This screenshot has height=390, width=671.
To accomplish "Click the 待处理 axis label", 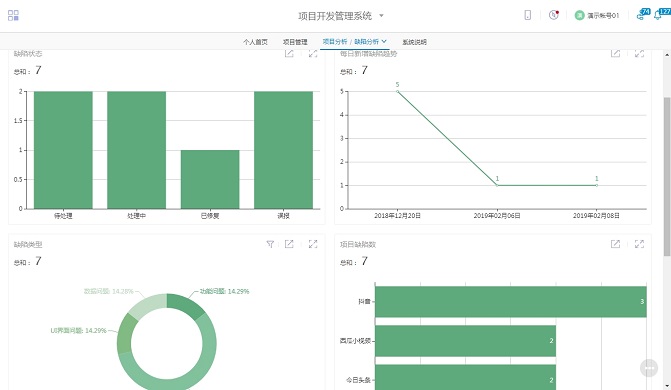I will pyautogui.click(x=63, y=216).
